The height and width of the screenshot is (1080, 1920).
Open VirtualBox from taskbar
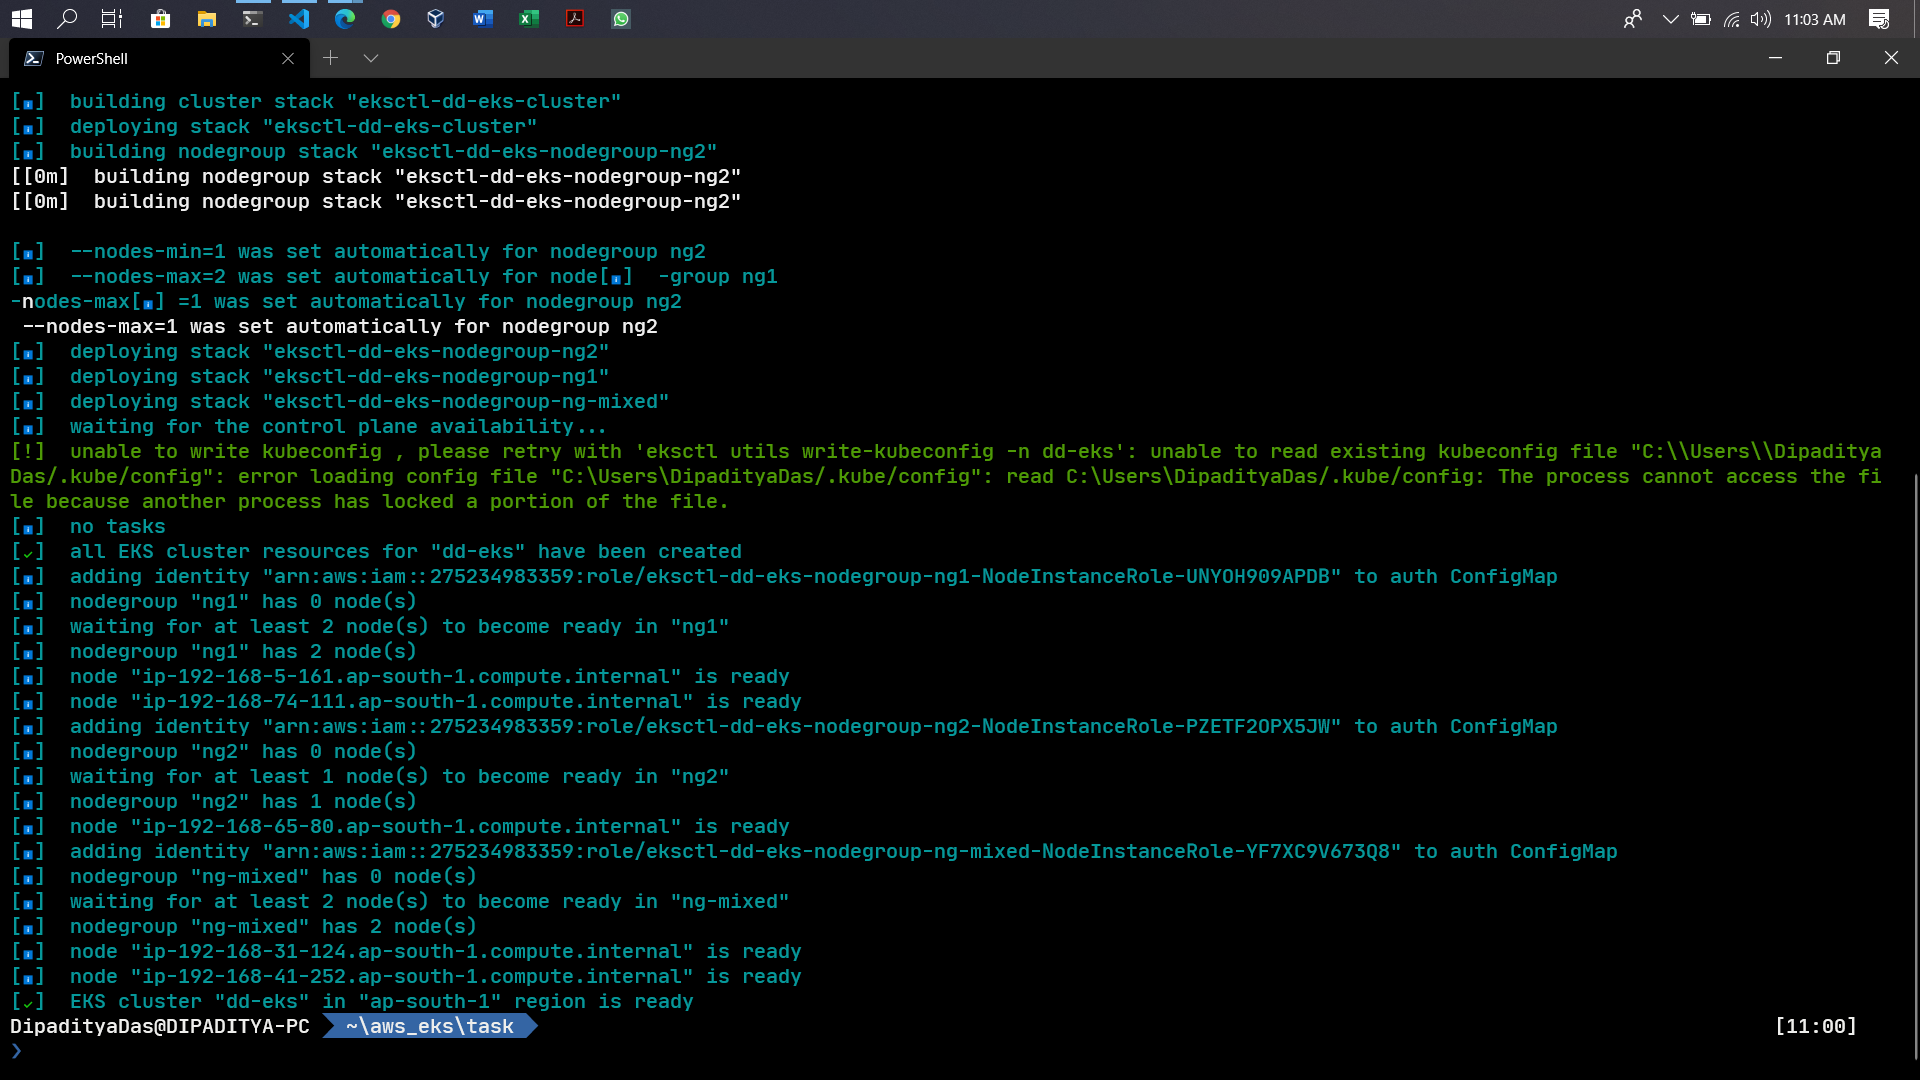pyautogui.click(x=436, y=19)
